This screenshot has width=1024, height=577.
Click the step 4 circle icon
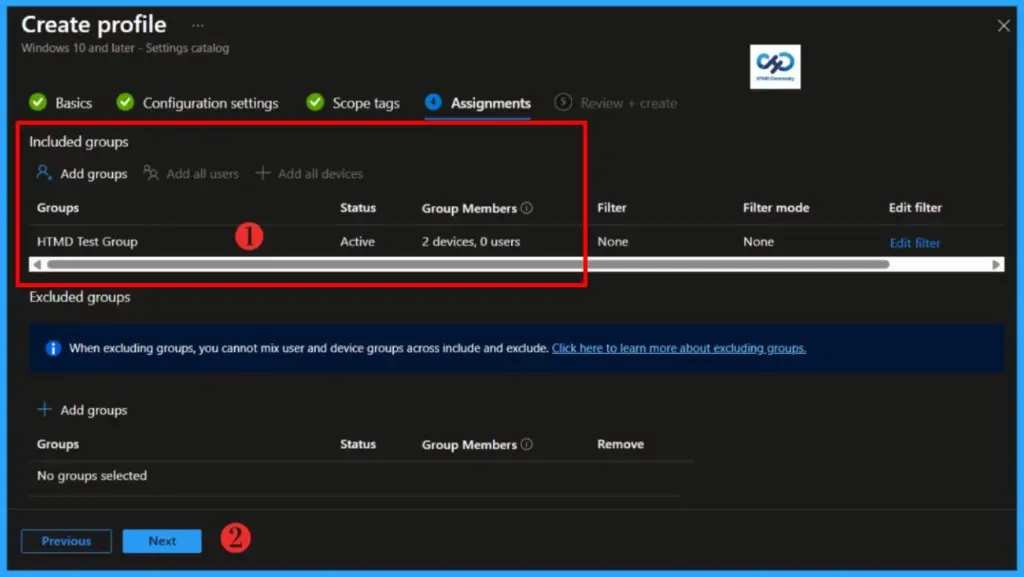[433, 102]
